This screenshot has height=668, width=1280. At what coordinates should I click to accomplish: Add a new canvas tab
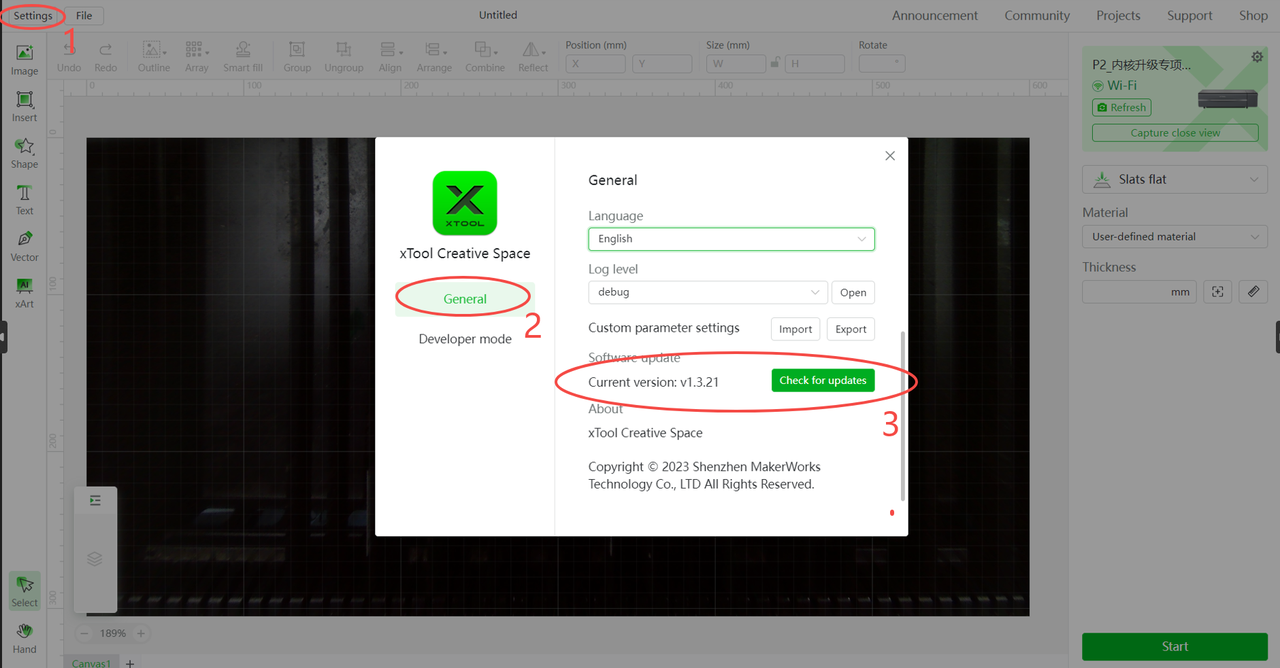(x=130, y=663)
